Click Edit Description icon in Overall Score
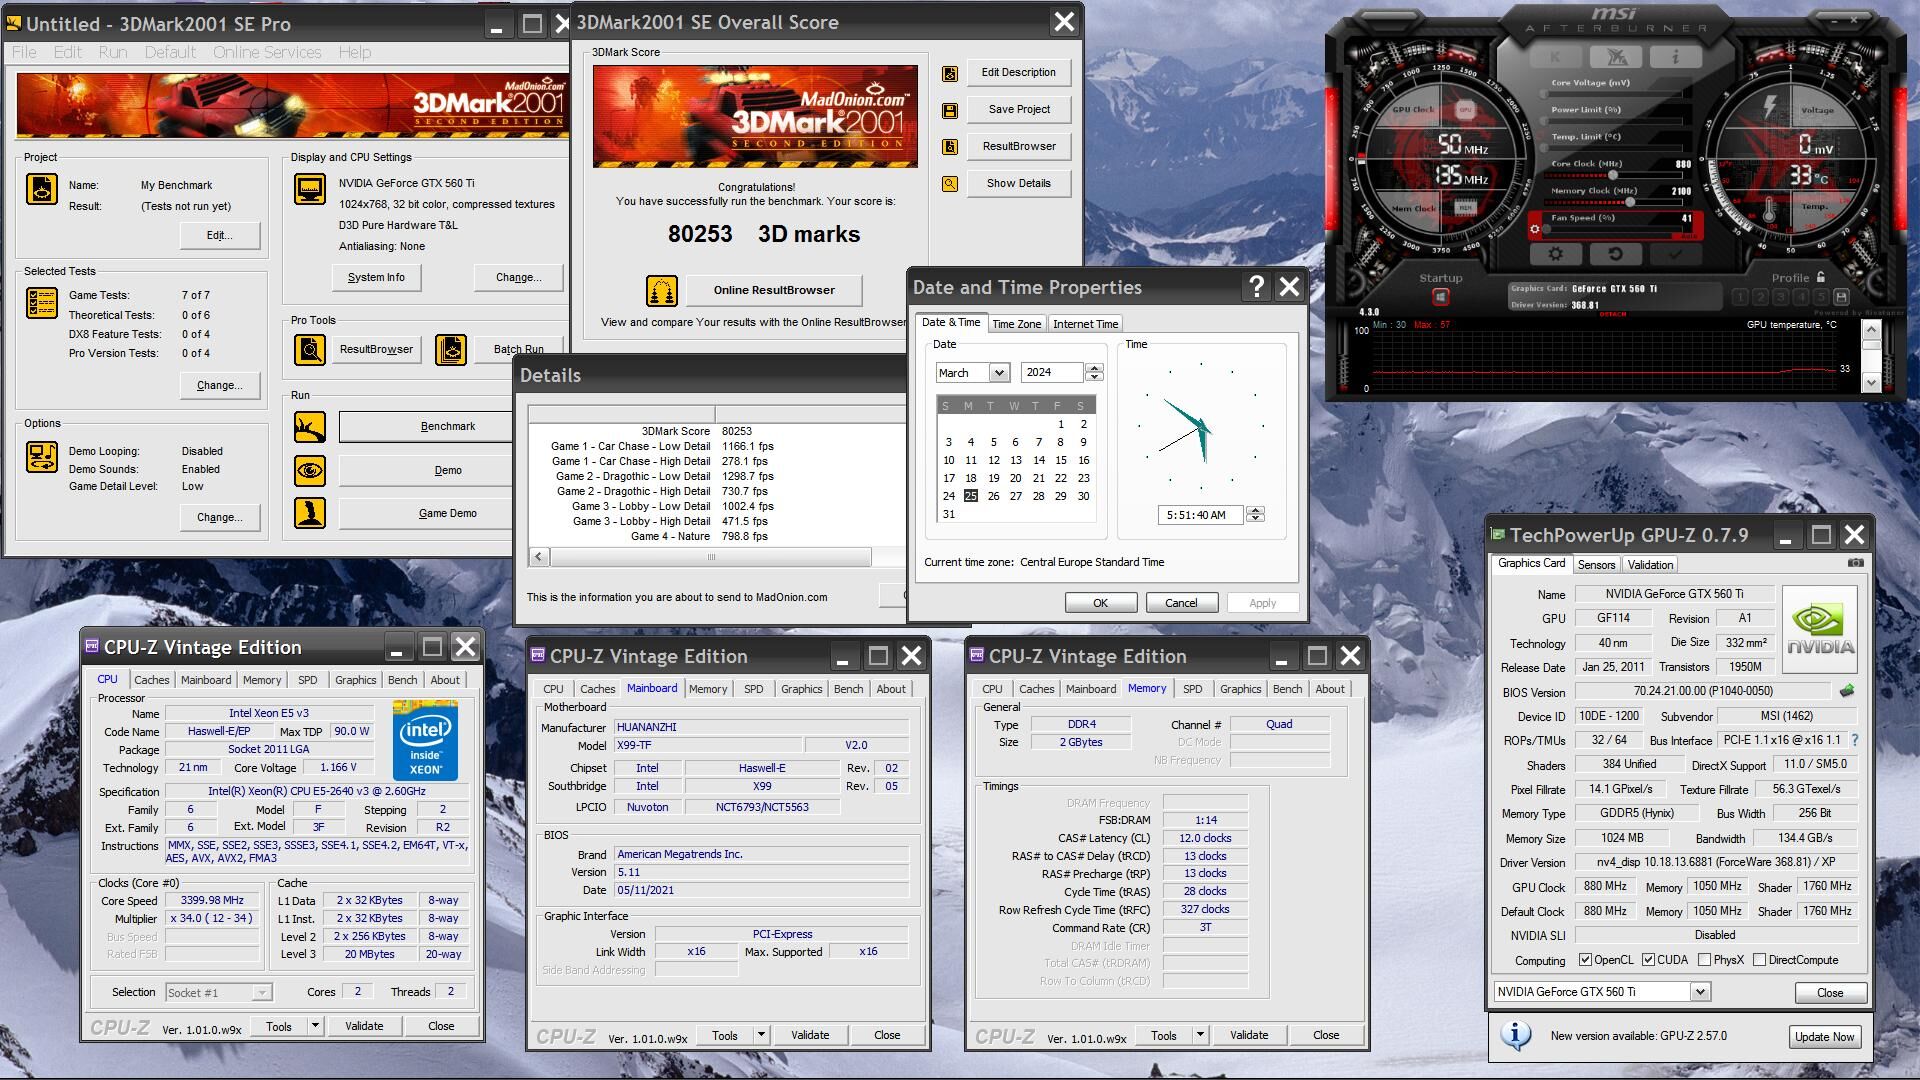The image size is (1920, 1080). pyautogui.click(x=949, y=73)
